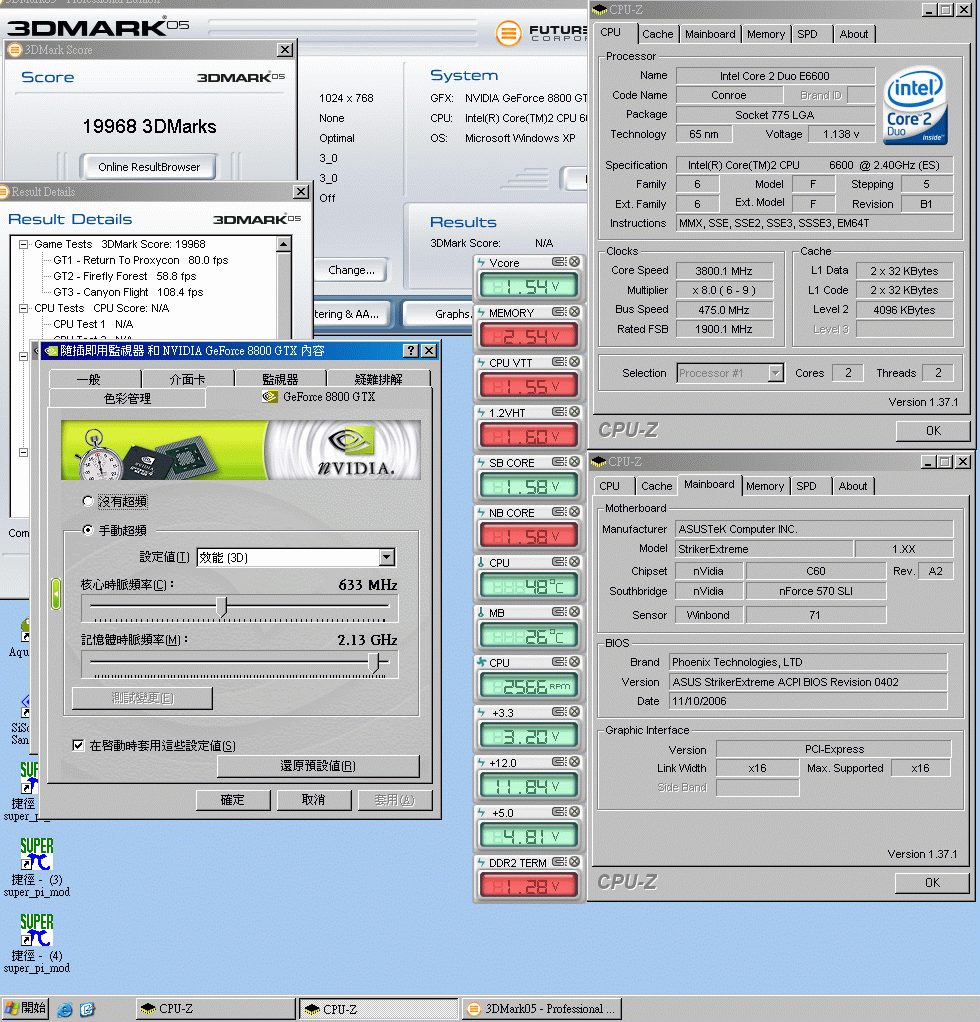980x1022 pixels.
Task: Open super_pi_mod (4) desktop shortcut
Action: (36, 943)
